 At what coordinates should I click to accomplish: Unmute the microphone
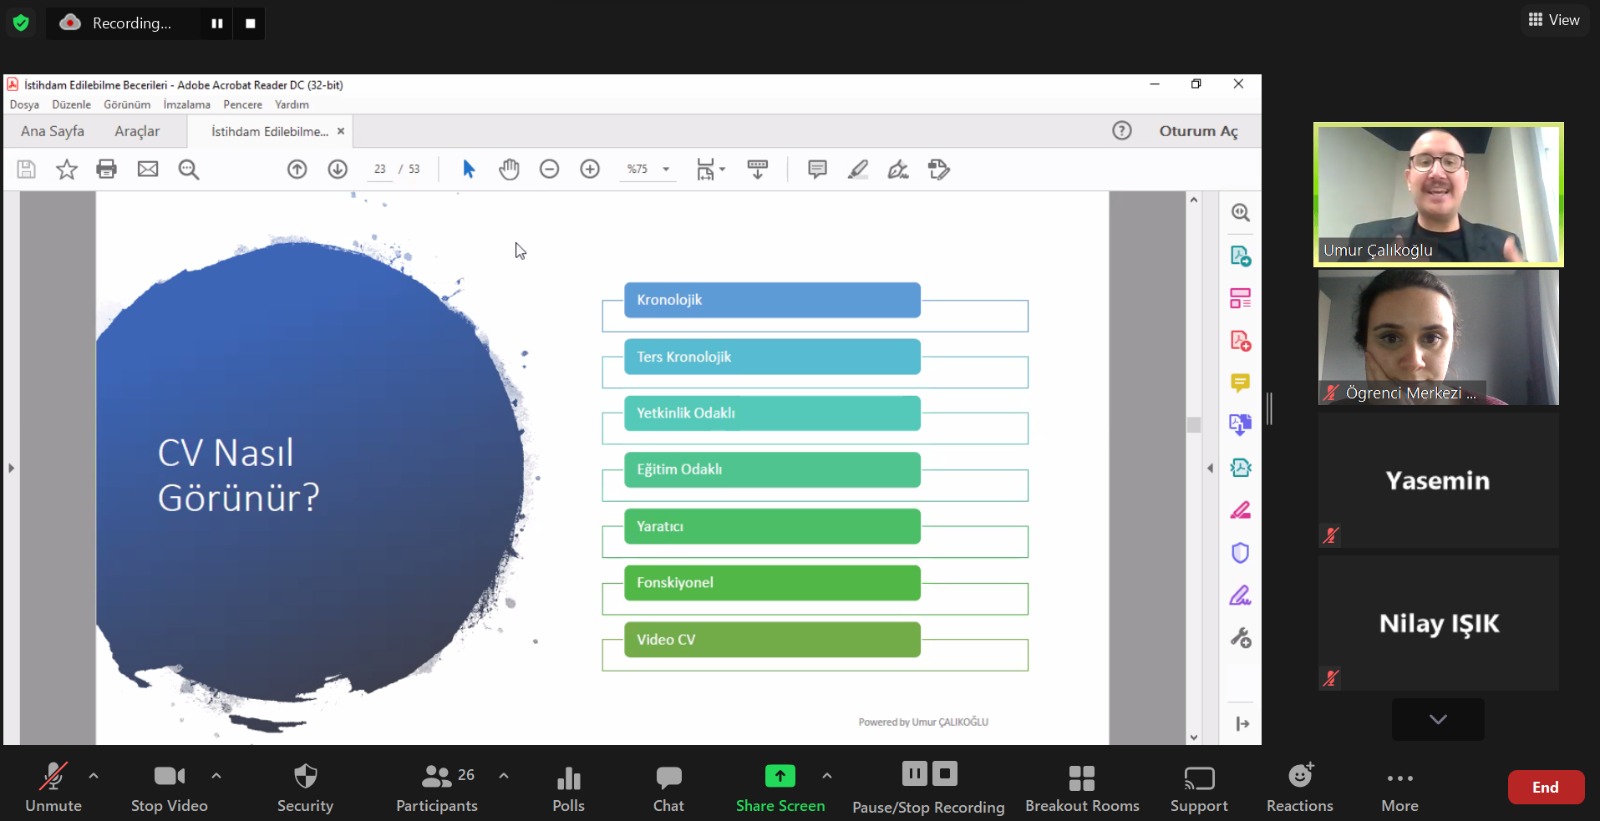click(x=53, y=788)
